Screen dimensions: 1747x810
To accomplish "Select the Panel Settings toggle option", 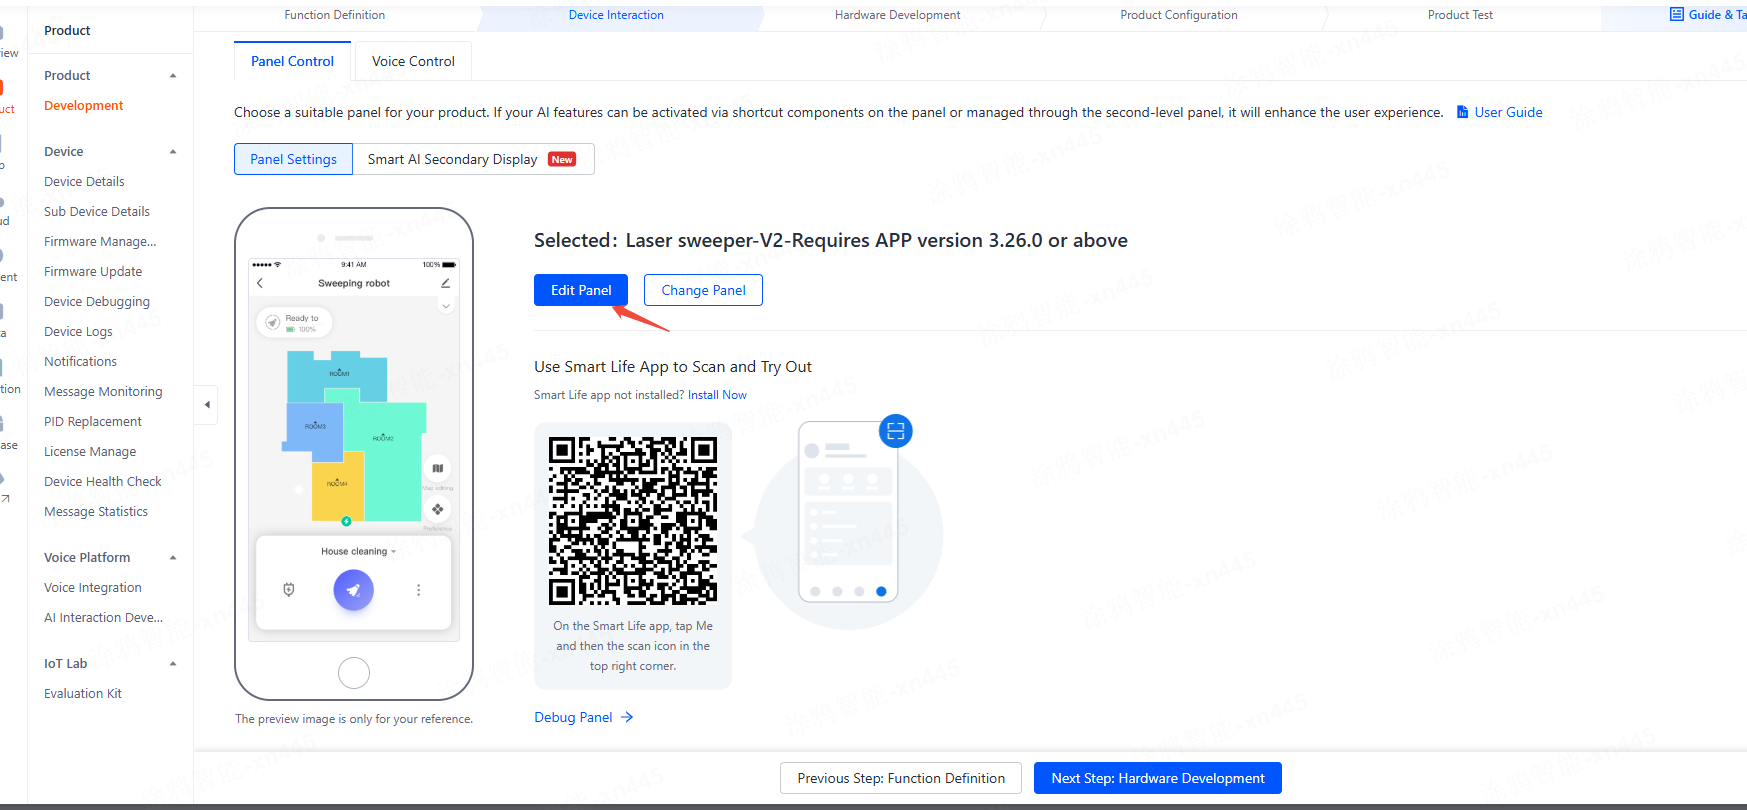I will 293,159.
